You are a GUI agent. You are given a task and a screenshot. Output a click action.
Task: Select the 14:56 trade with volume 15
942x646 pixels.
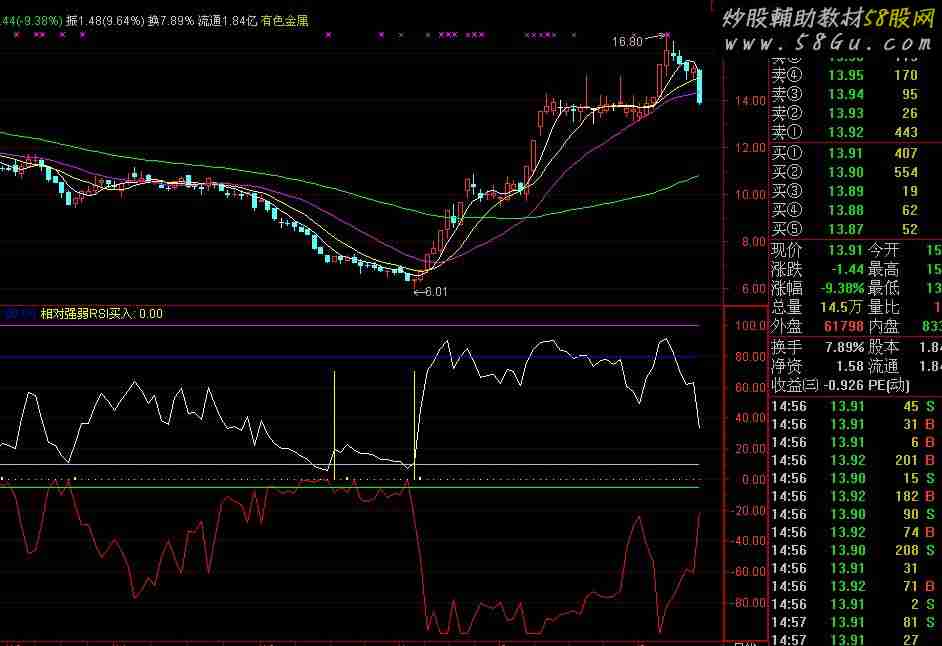coord(855,479)
